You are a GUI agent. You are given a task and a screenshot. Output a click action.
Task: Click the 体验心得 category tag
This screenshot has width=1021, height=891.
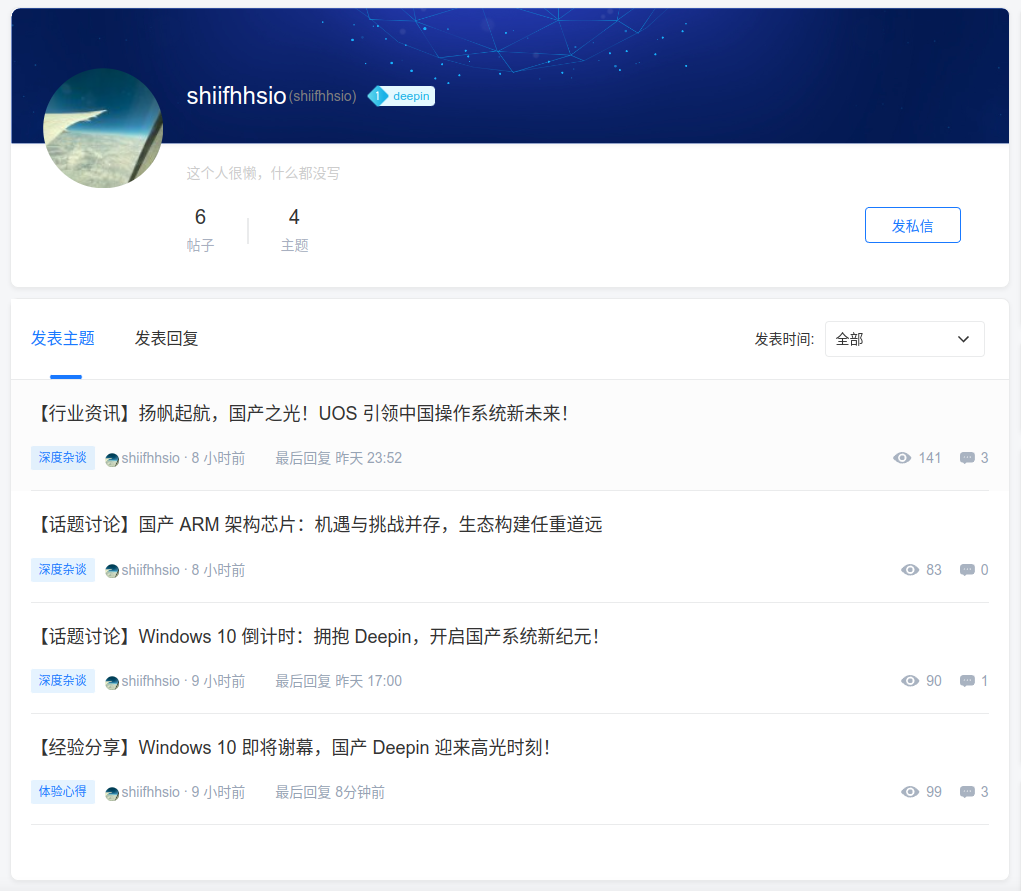point(63,792)
